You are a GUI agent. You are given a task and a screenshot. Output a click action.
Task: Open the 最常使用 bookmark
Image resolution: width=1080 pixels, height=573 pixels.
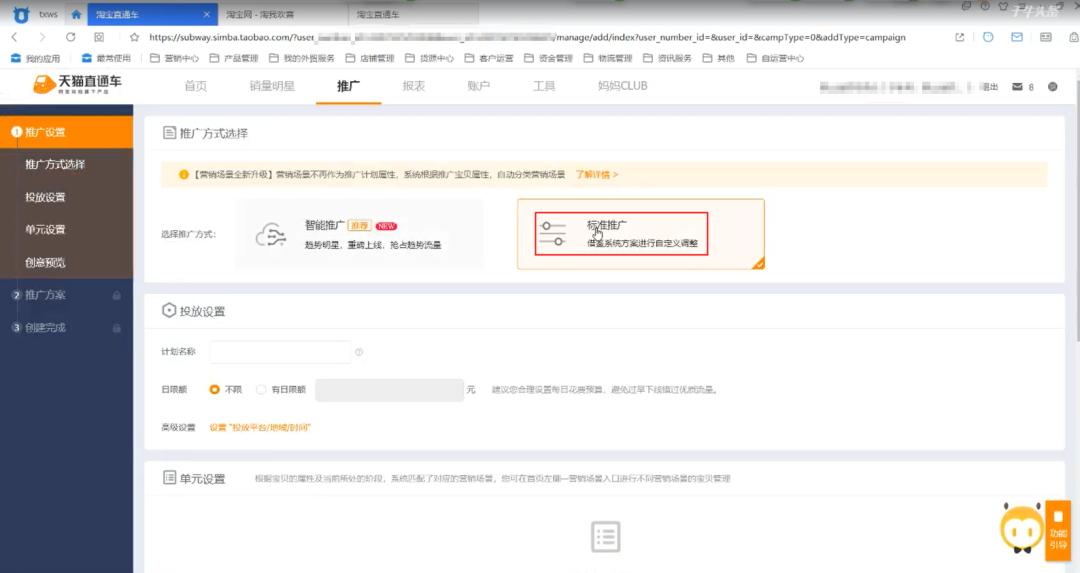[x=106, y=59]
